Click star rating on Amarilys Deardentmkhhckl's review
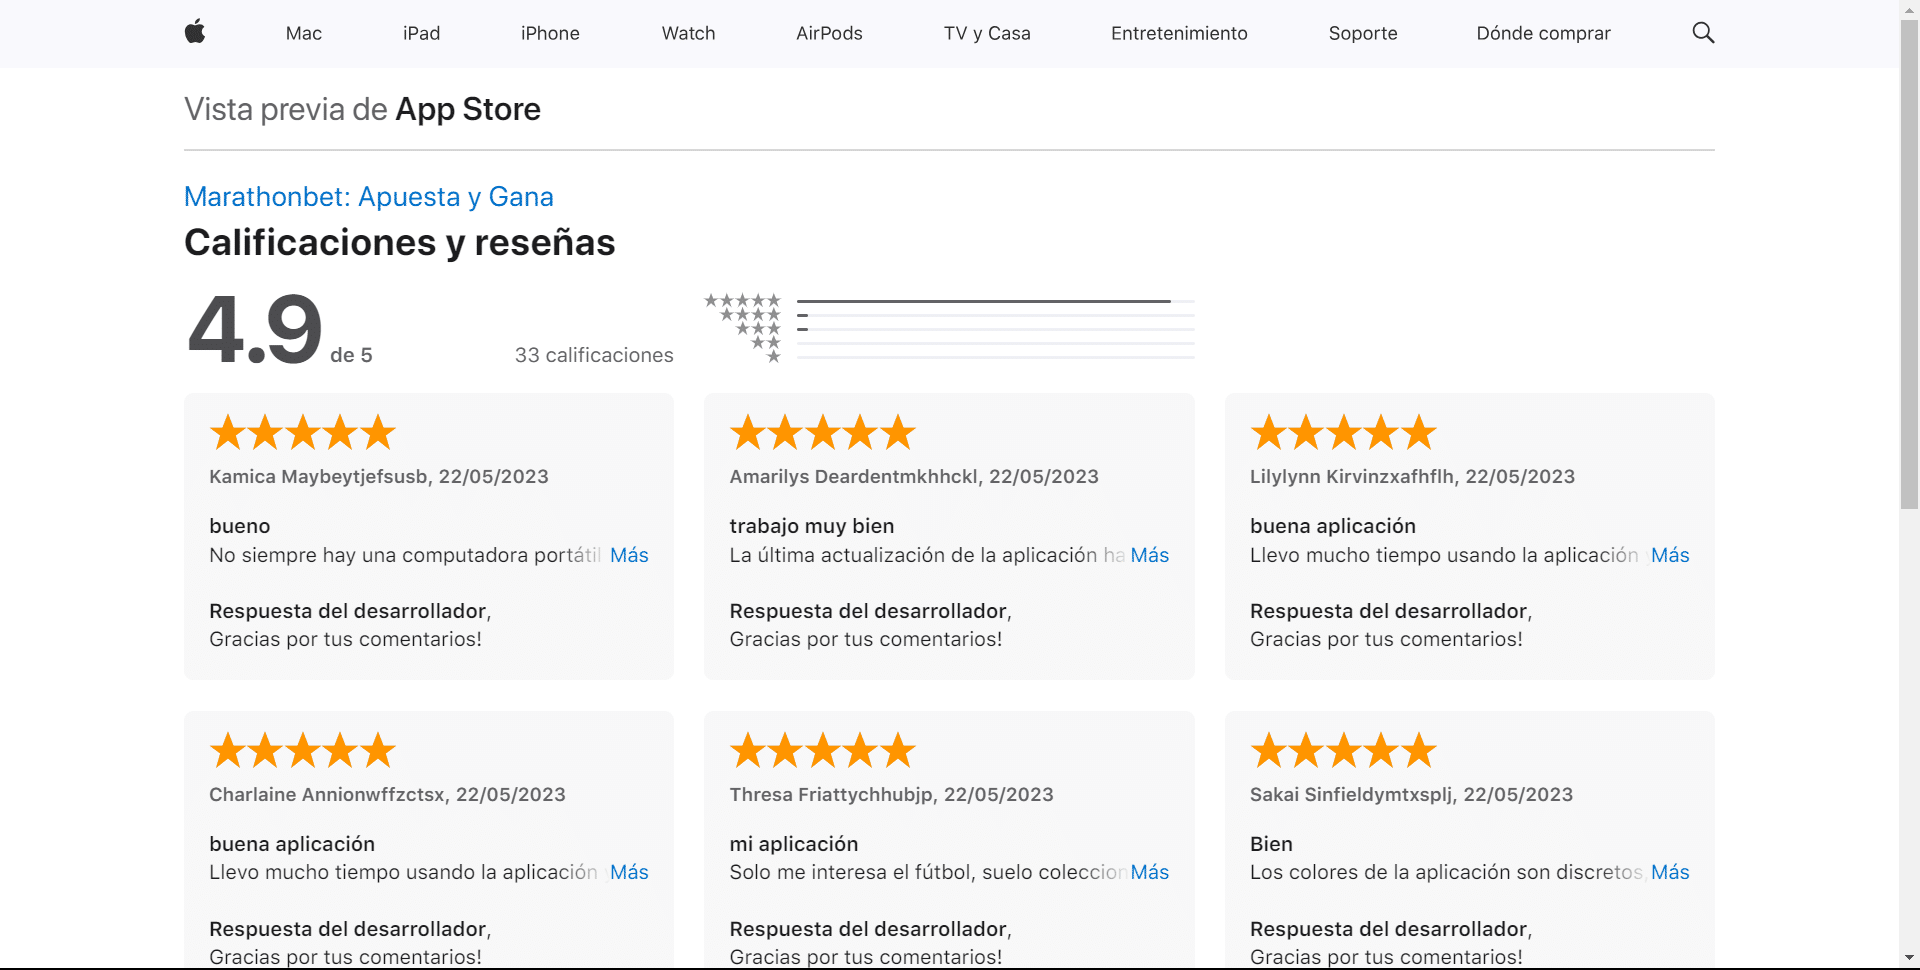Image resolution: width=1920 pixels, height=970 pixels. click(x=823, y=433)
